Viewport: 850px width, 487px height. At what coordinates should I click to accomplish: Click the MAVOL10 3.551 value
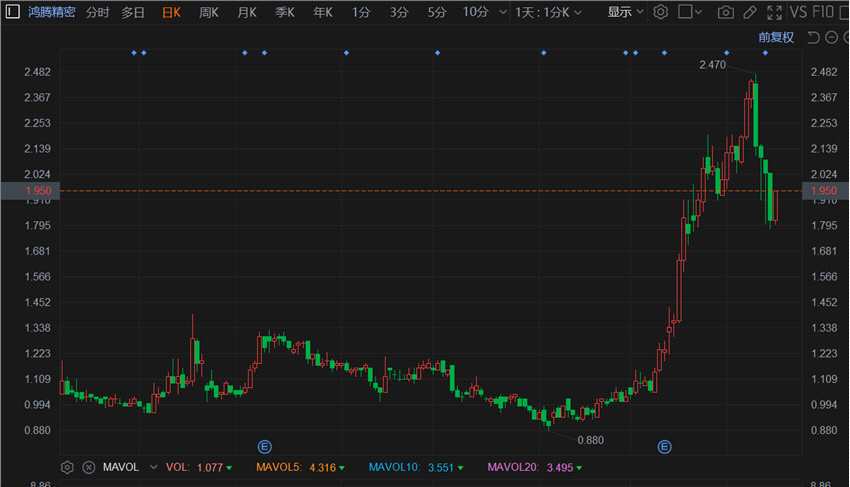point(441,467)
